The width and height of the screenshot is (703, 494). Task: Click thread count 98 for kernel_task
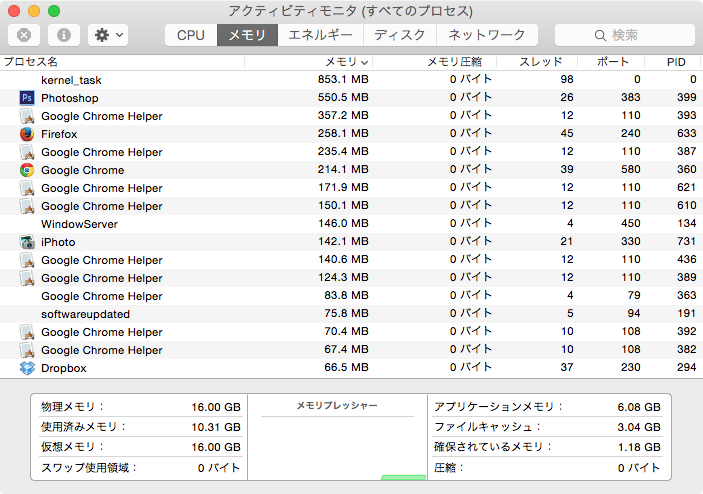(x=567, y=79)
